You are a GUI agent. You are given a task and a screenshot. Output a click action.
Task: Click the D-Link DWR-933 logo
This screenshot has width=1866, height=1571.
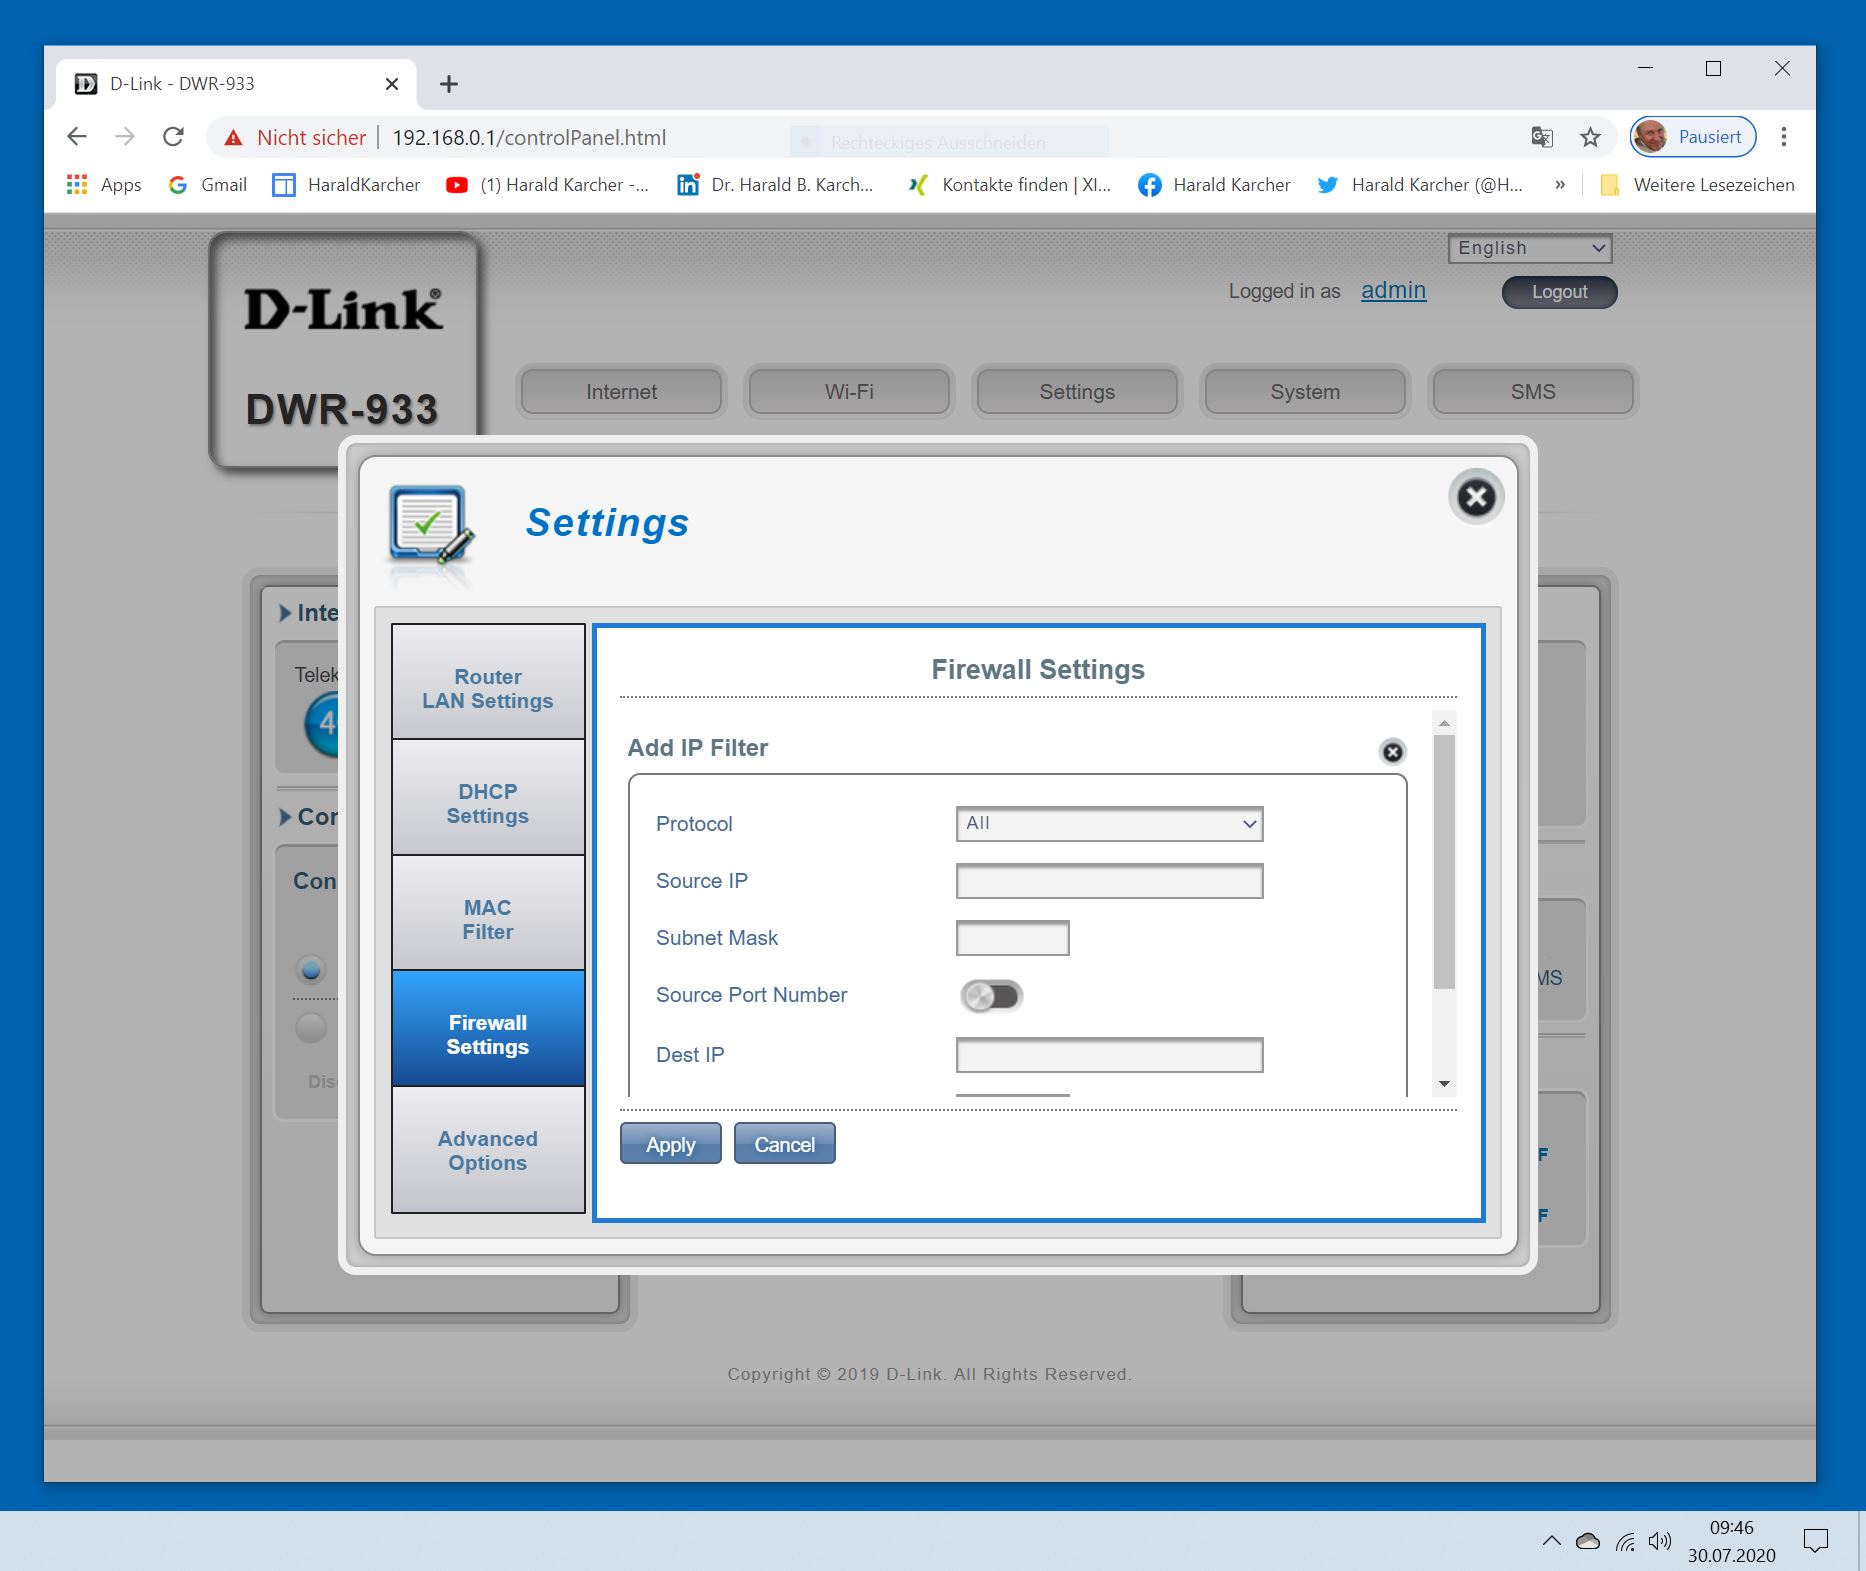point(343,350)
